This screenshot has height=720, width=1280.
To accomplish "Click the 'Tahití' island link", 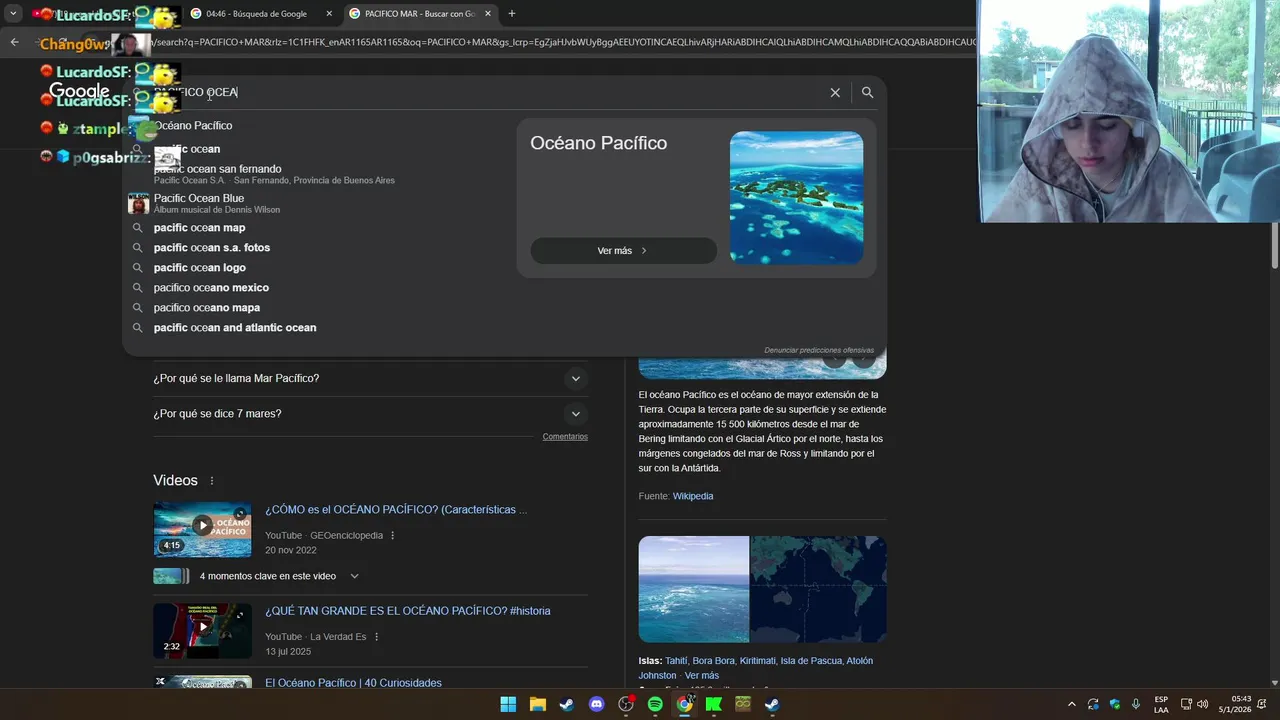I will click(676, 661).
